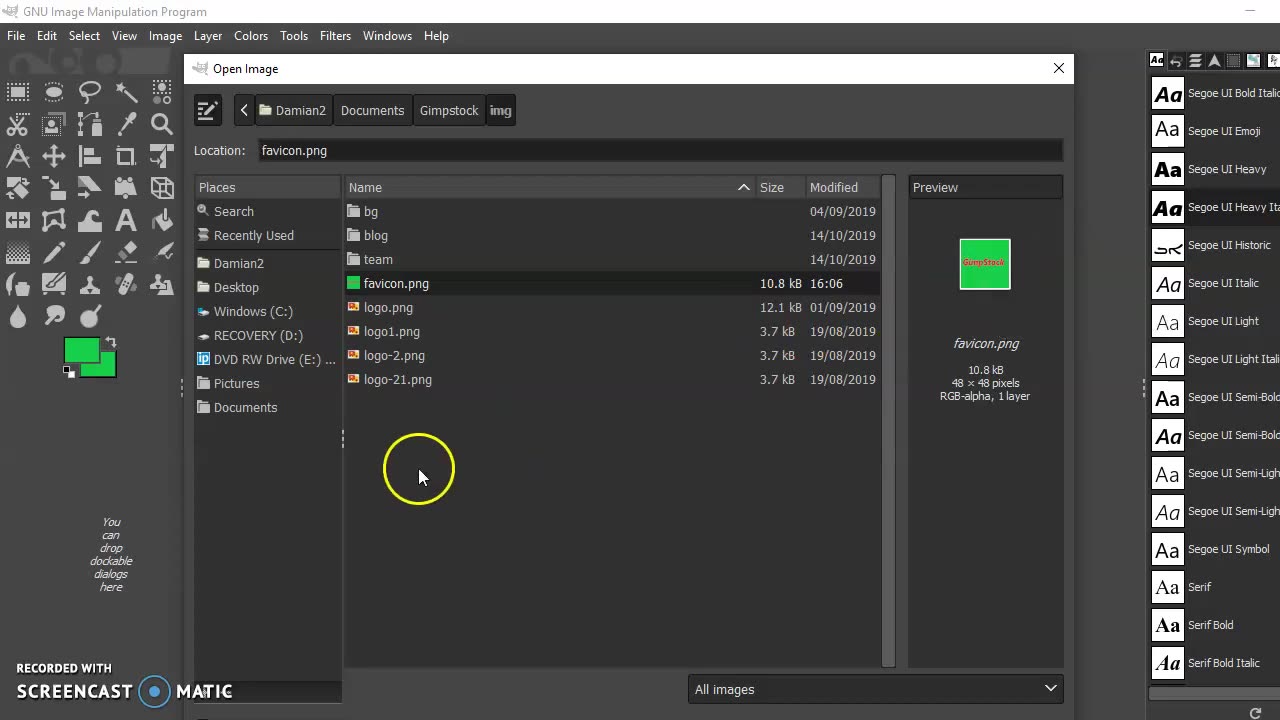Swap foreground and background colors
The image size is (1280, 720).
pos(111,342)
